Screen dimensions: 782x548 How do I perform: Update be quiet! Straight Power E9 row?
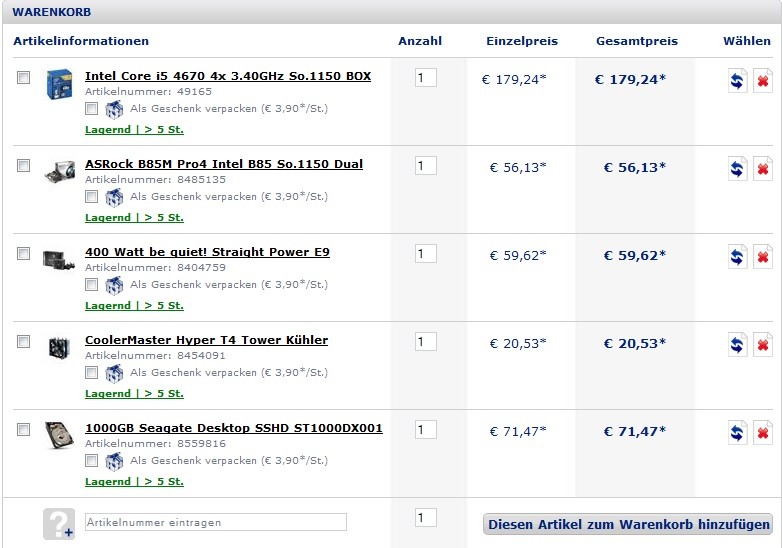[737, 256]
